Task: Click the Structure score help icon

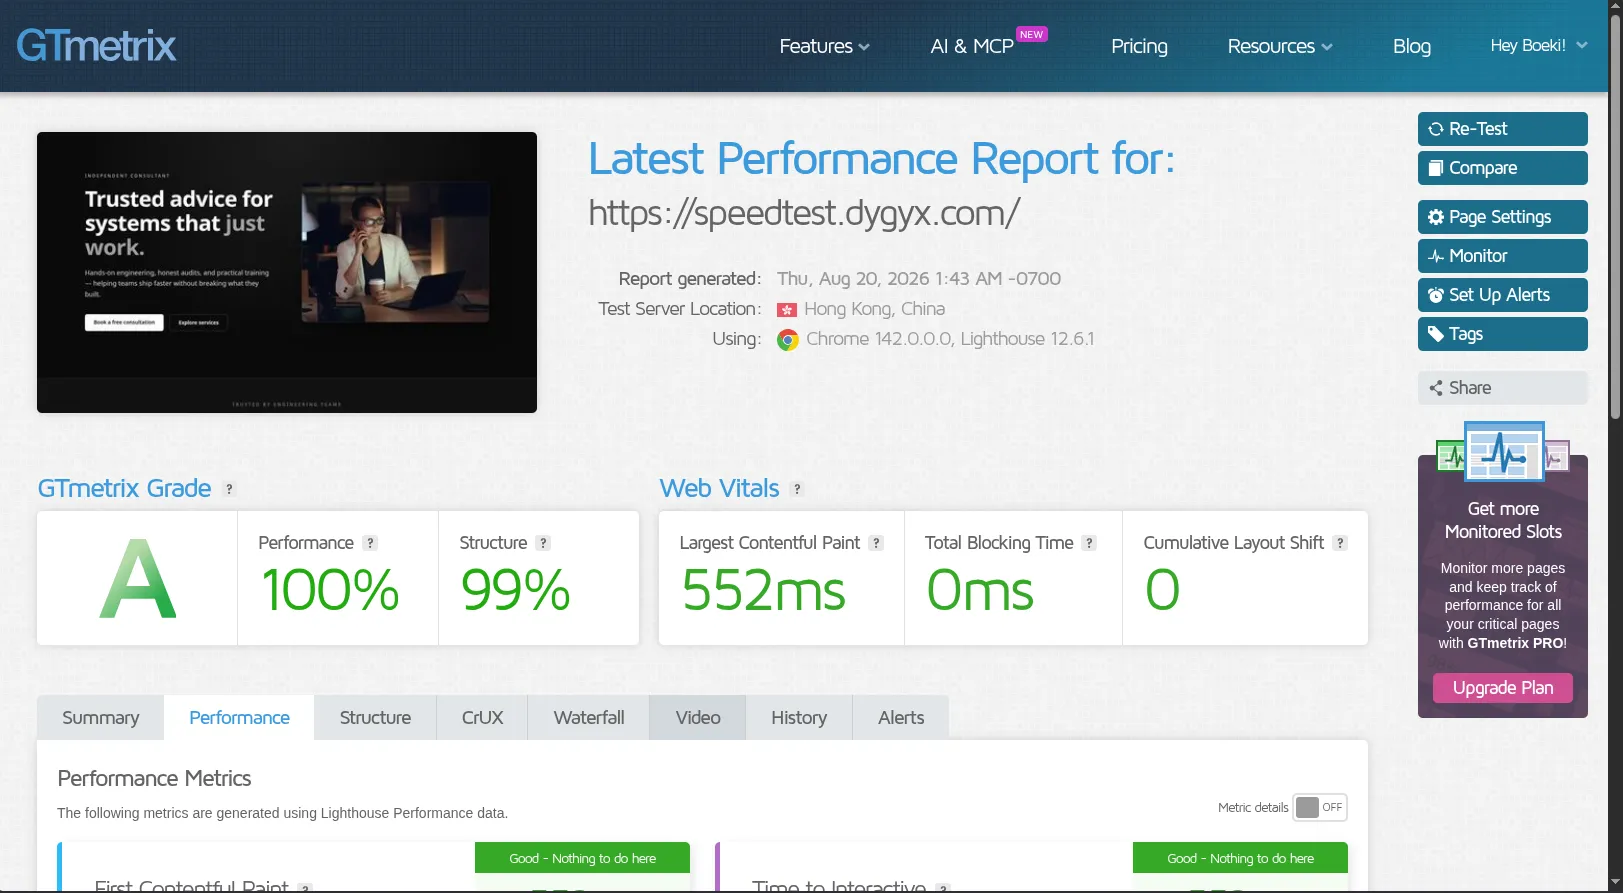Action: (543, 543)
